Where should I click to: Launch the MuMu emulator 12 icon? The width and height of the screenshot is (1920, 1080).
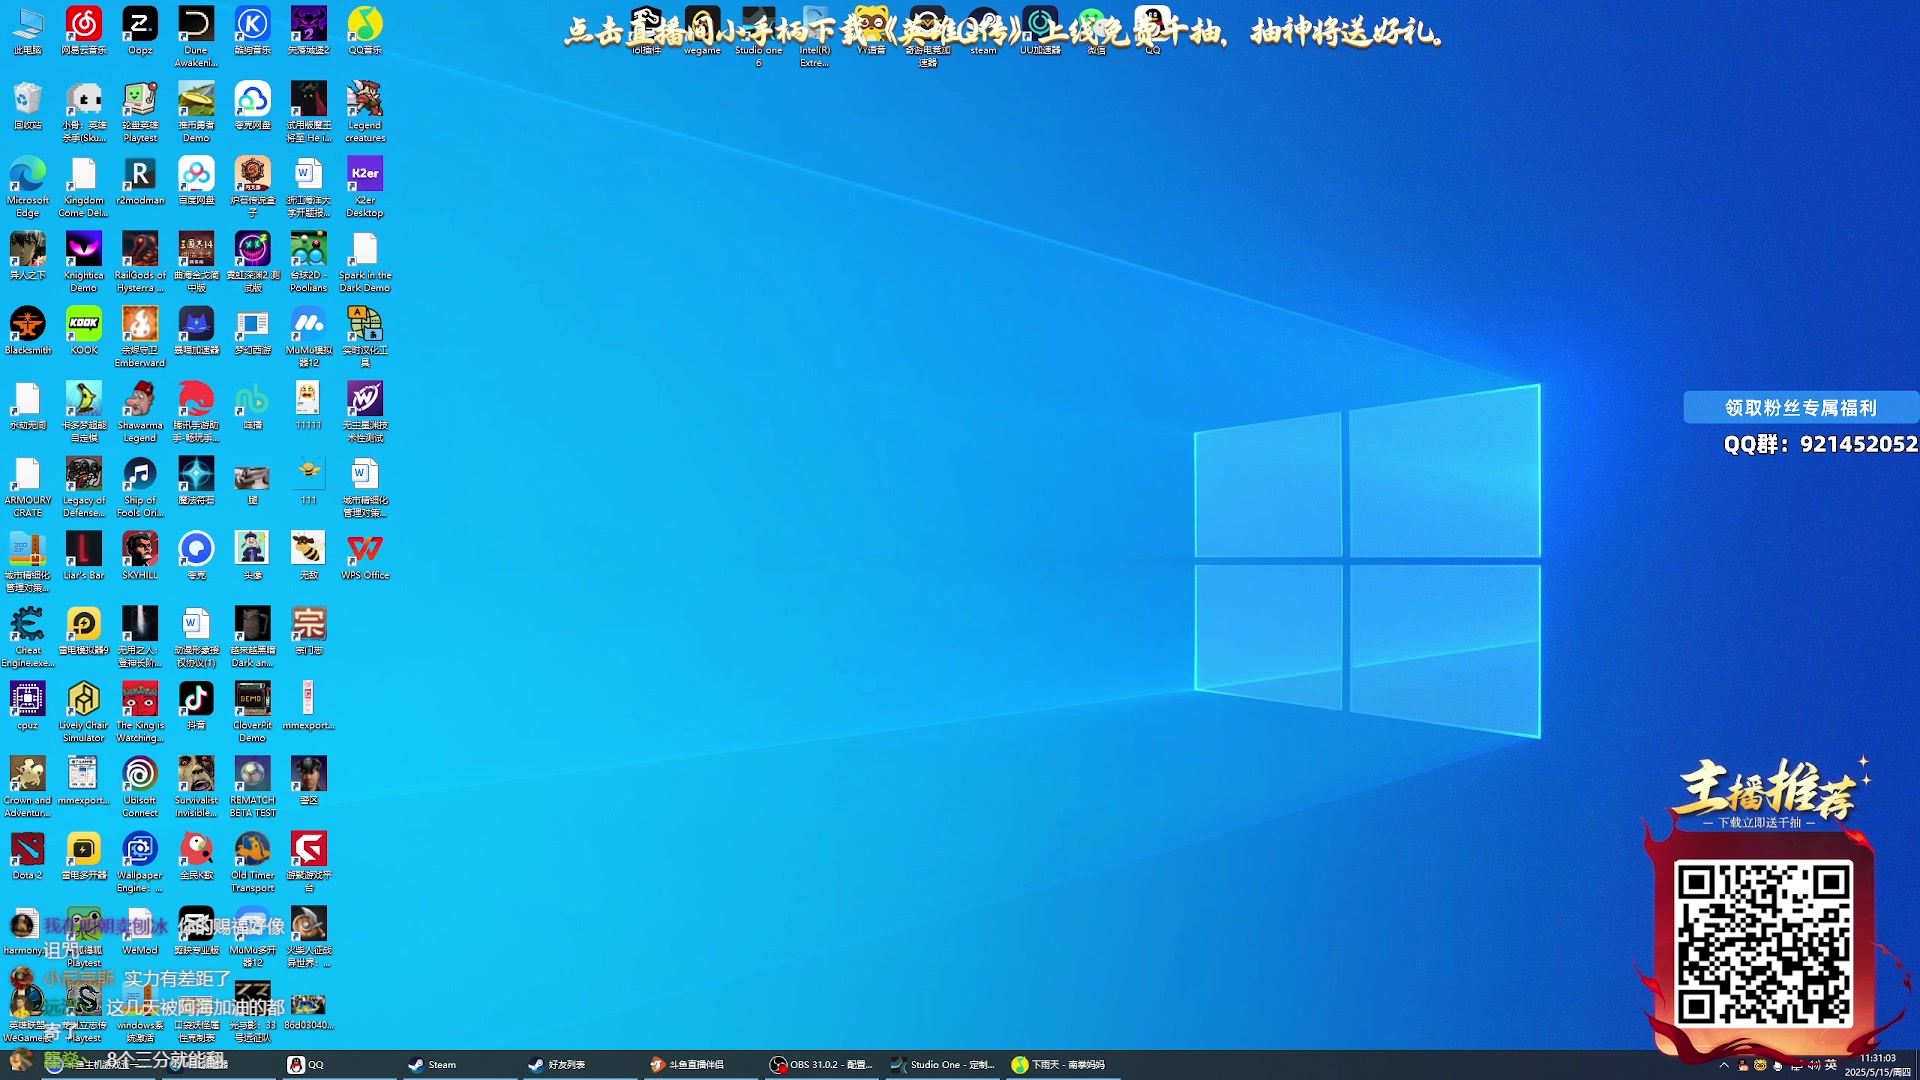pyautogui.click(x=309, y=337)
